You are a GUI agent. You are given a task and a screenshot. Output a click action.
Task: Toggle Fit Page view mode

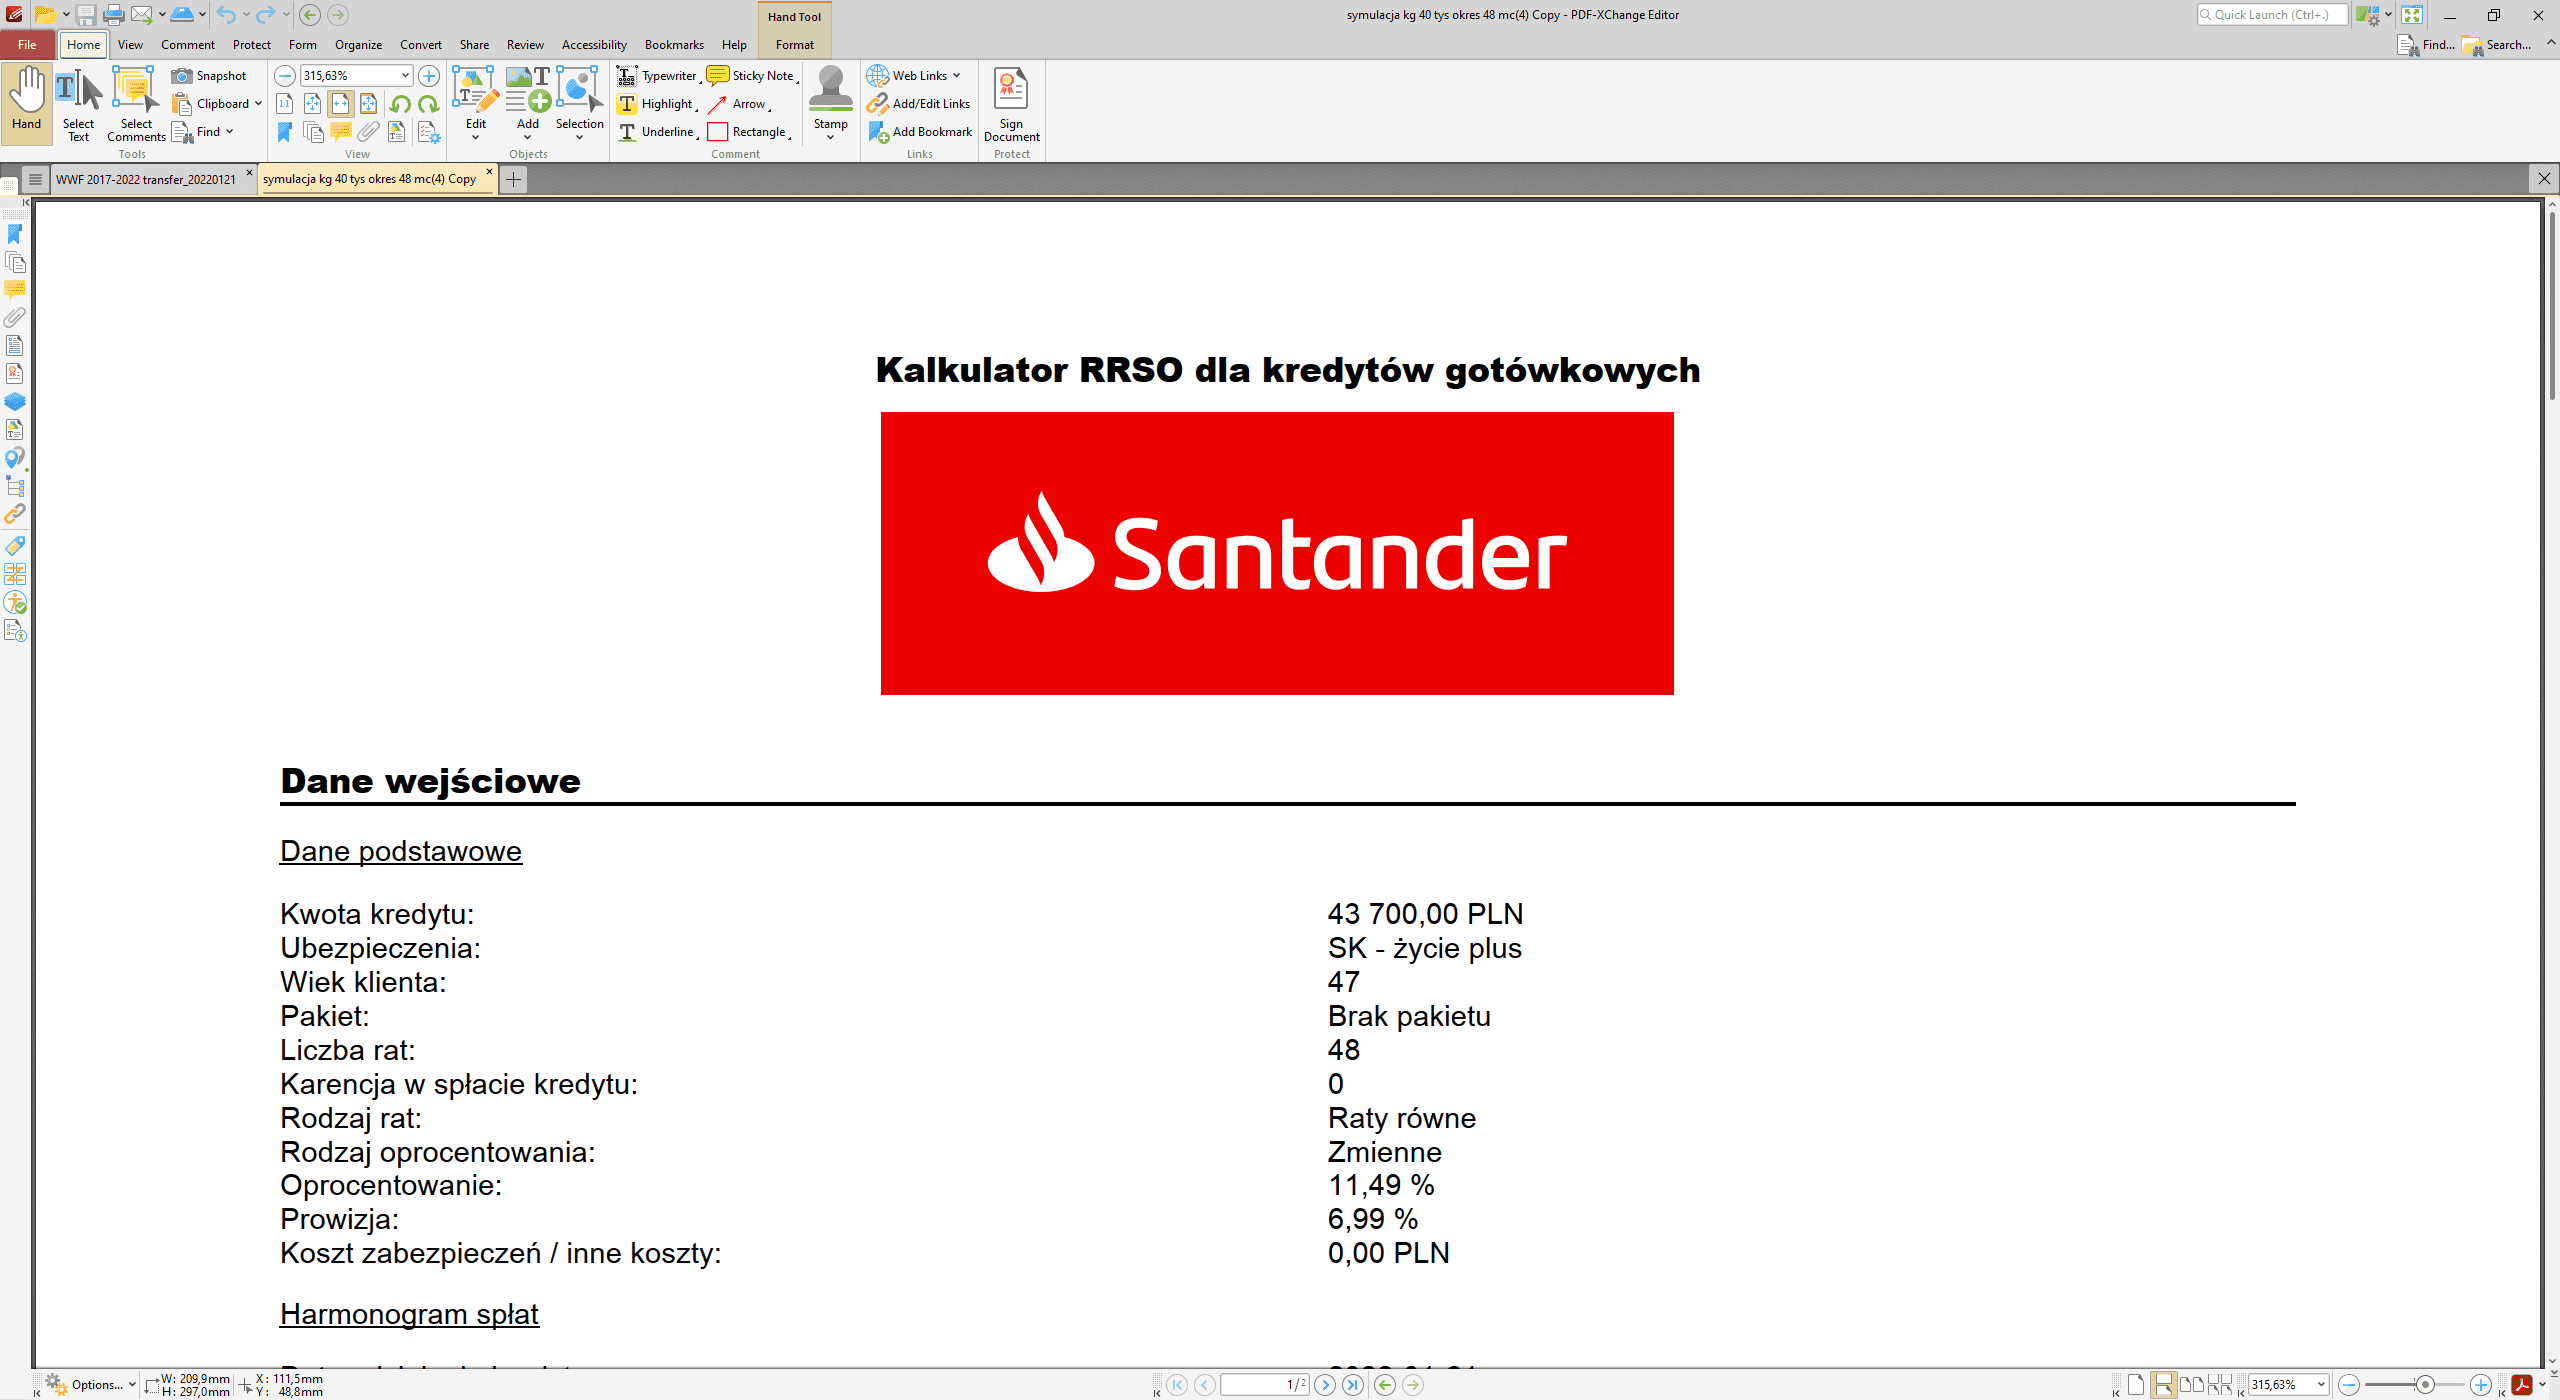pyautogui.click(x=313, y=104)
